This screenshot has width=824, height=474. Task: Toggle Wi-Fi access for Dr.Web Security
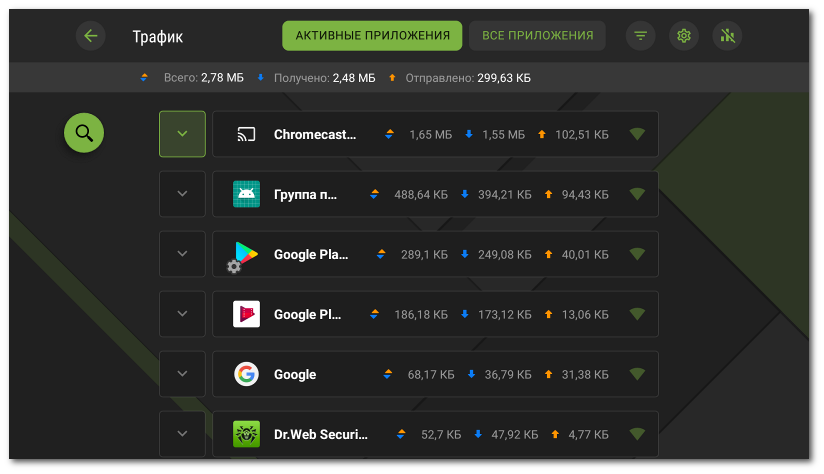637,435
